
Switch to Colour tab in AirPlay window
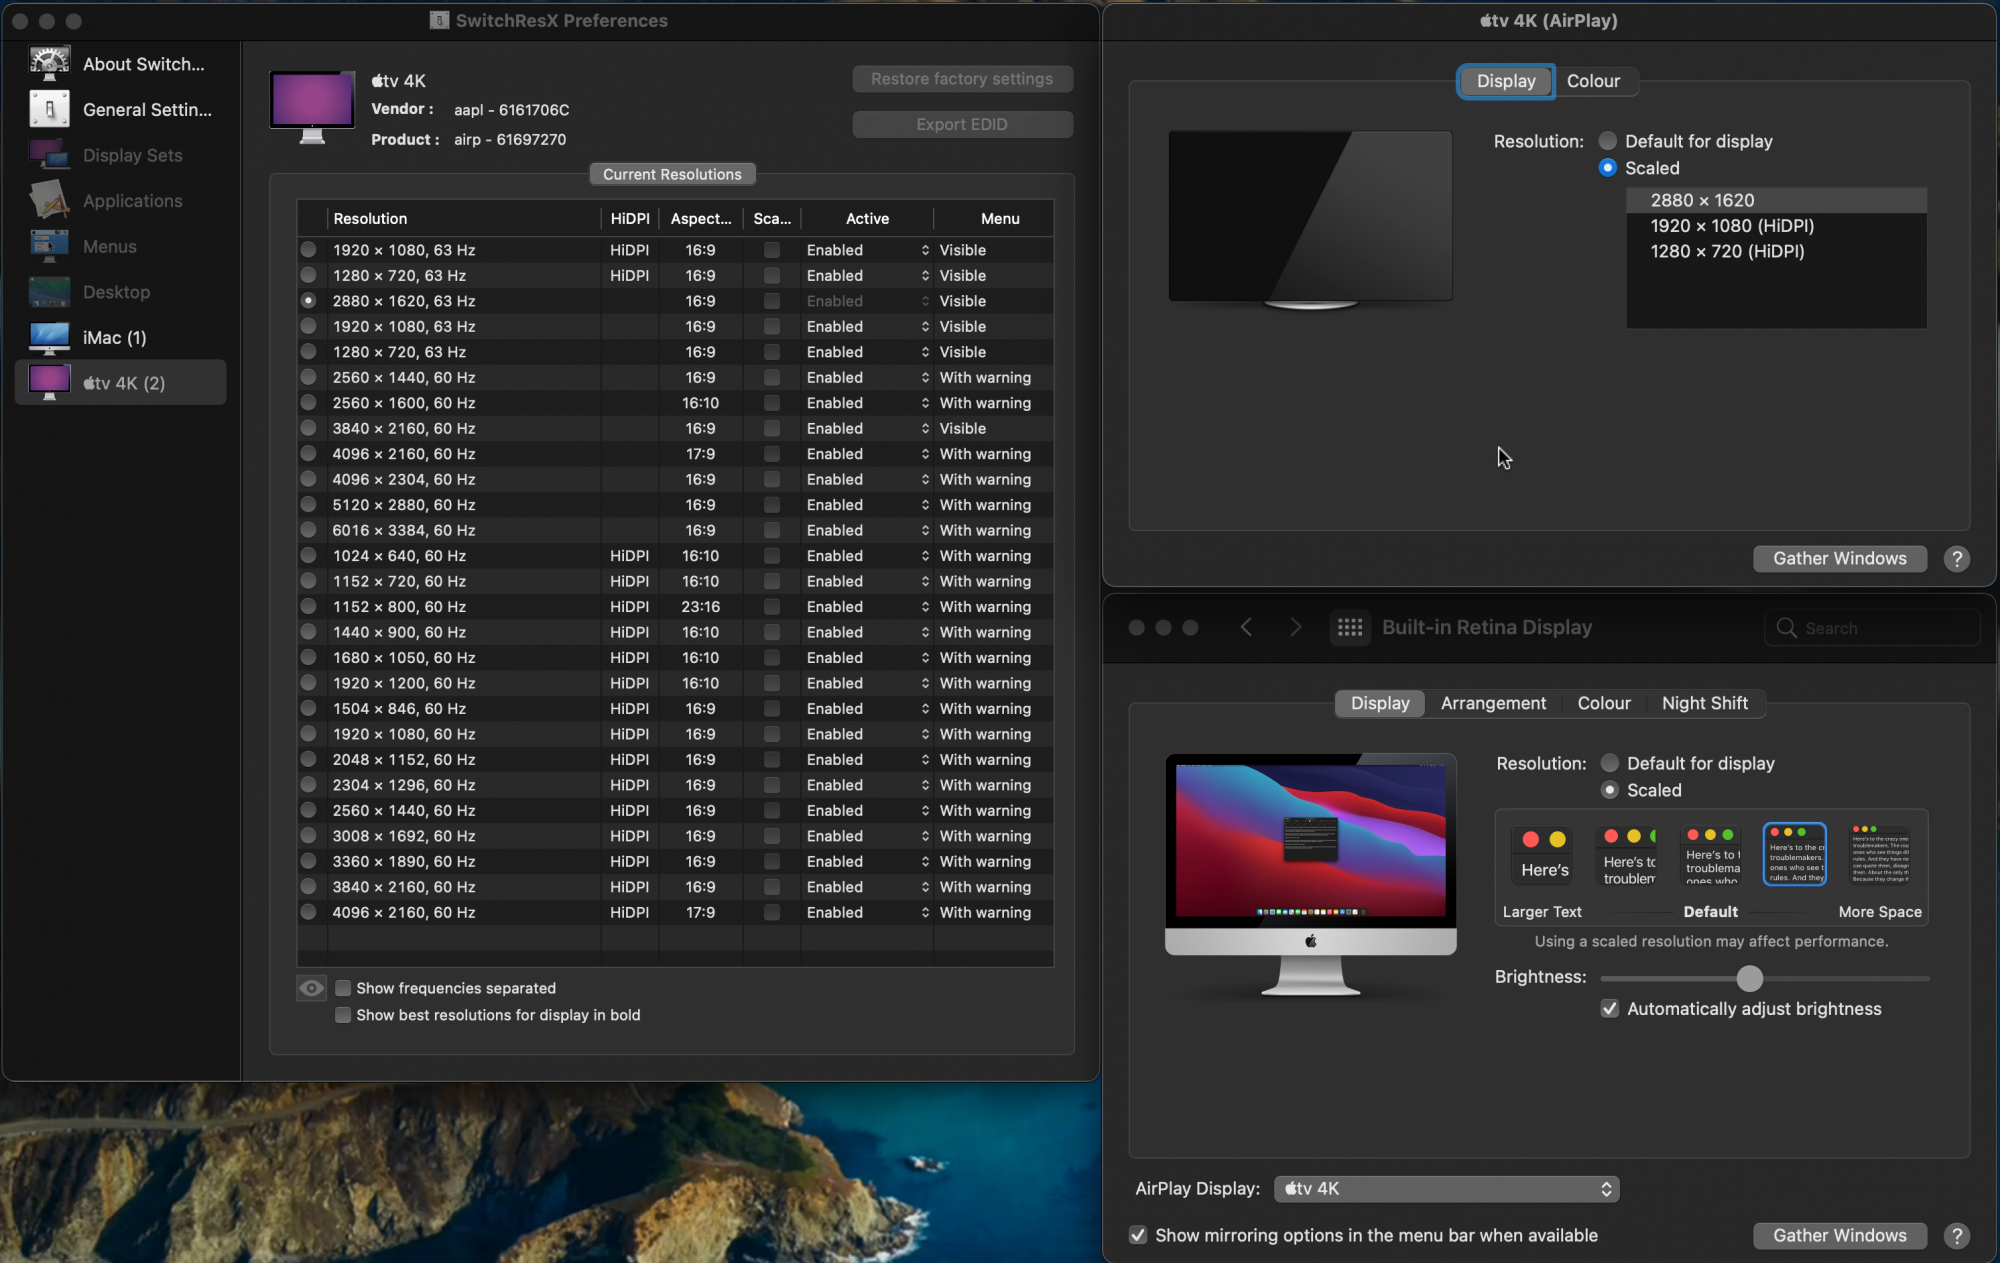1592,81
